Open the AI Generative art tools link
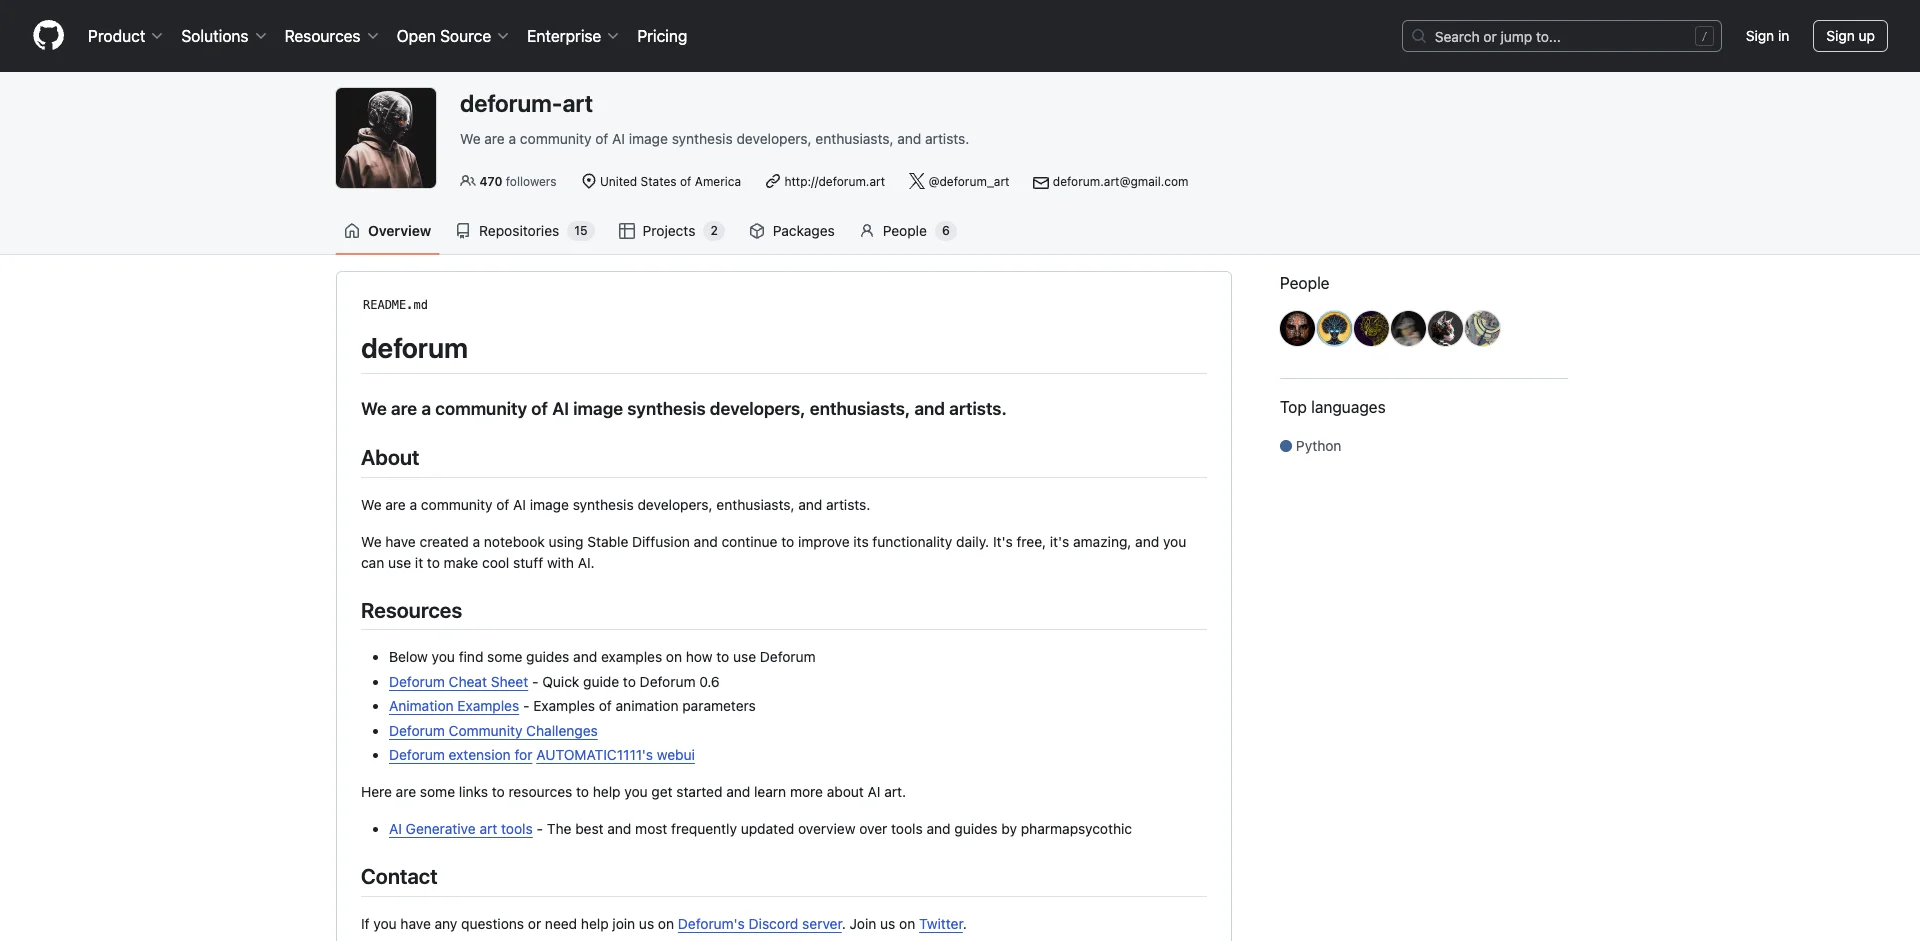This screenshot has width=1920, height=941. pos(461,829)
